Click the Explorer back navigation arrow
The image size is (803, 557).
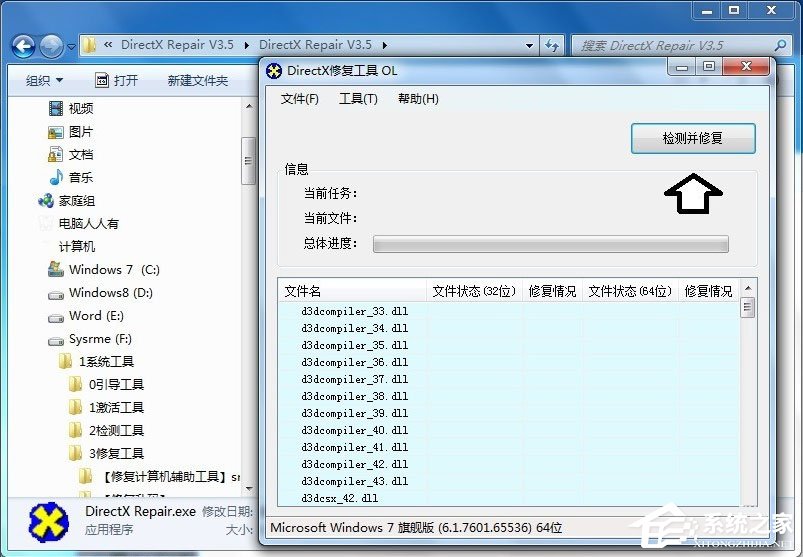[23, 46]
